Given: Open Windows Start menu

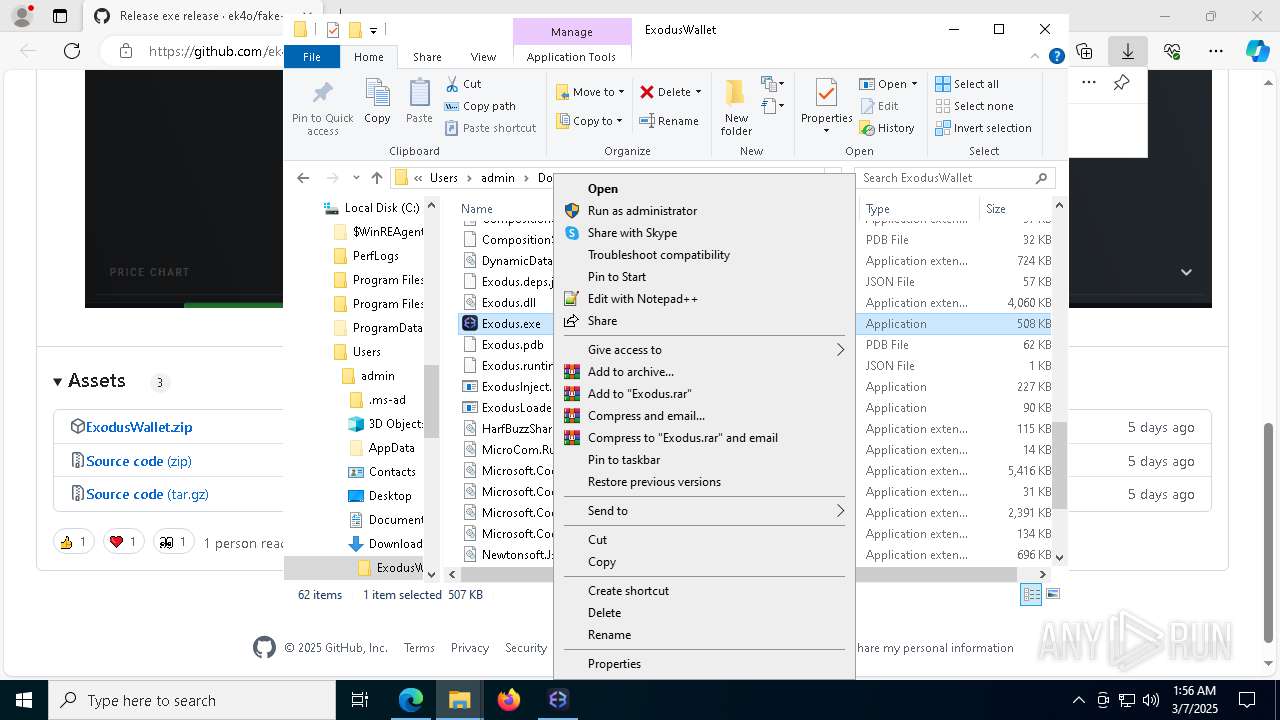Looking at the screenshot, I should (x=24, y=700).
